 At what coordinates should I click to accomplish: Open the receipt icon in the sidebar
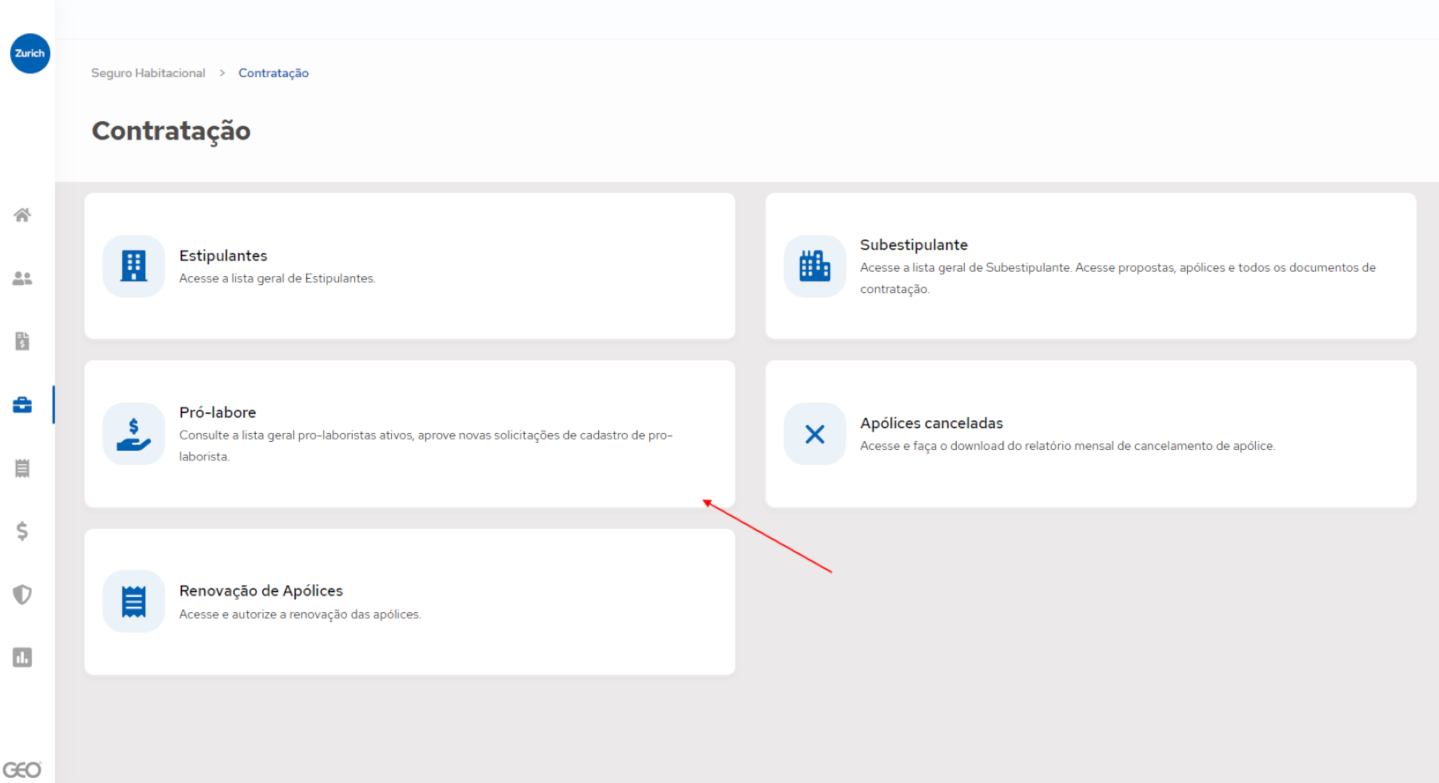[x=22, y=468]
